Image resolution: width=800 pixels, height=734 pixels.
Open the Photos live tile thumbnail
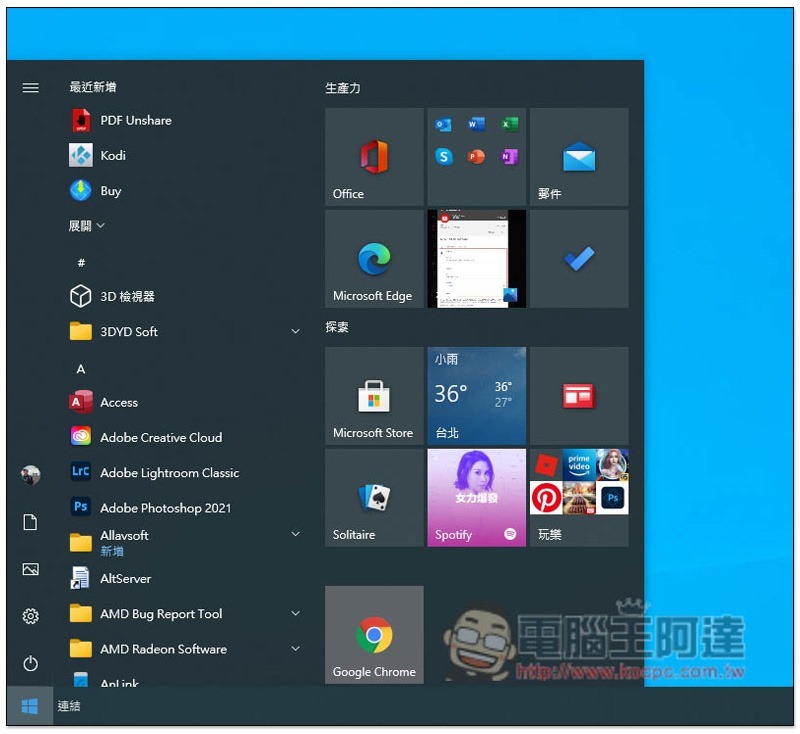click(x=477, y=259)
